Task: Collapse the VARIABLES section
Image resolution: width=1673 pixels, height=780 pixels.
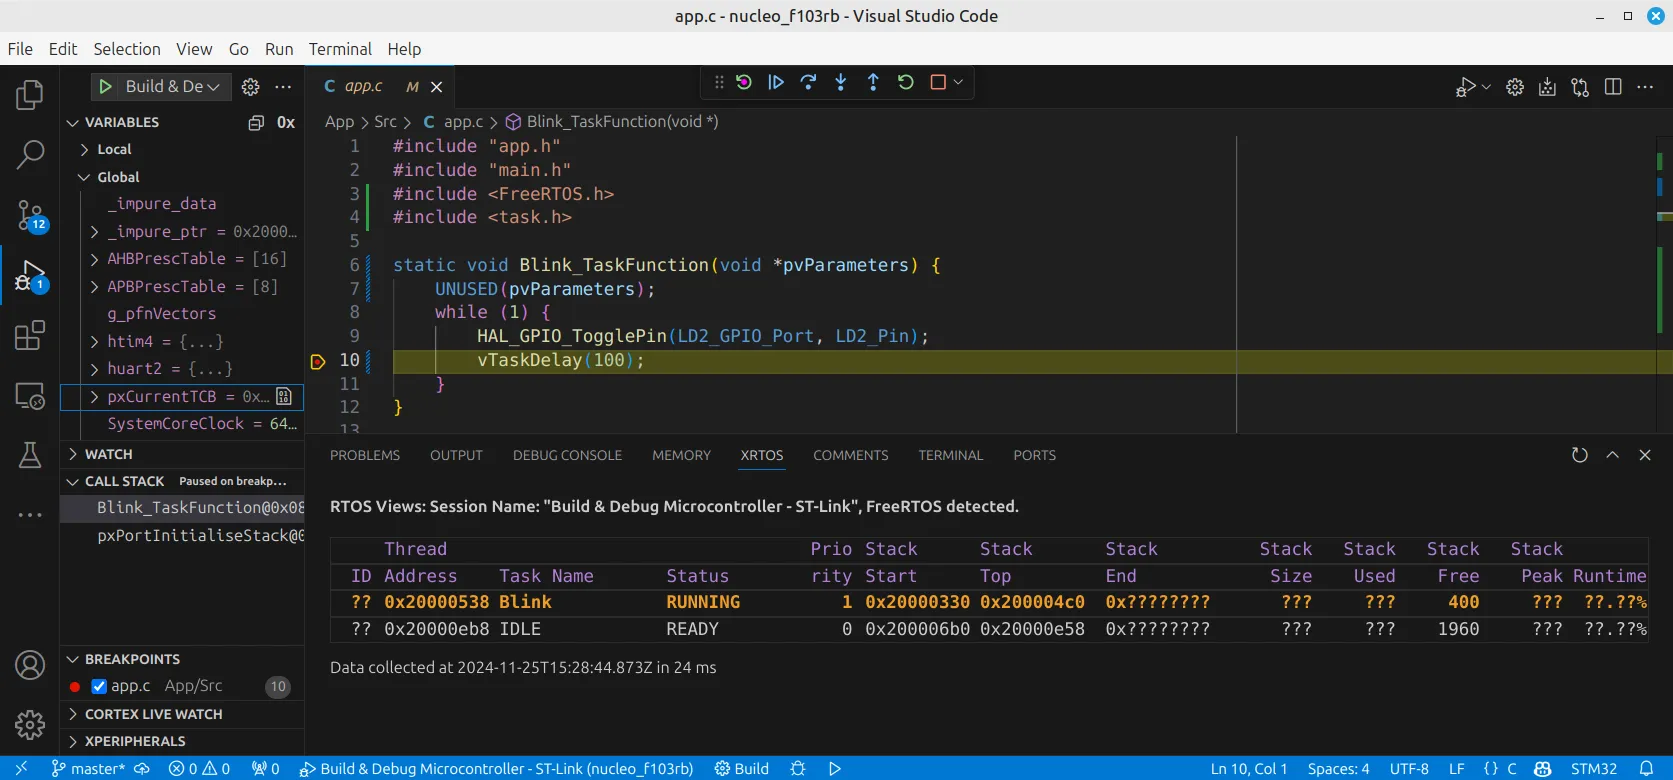Action: [72, 122]
